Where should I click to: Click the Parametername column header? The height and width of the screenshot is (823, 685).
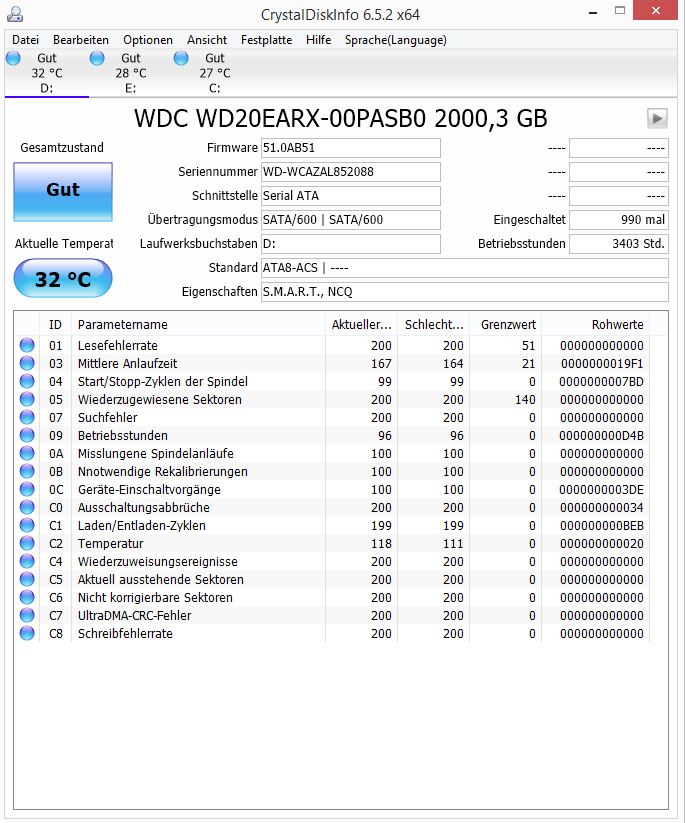point(198,324)
